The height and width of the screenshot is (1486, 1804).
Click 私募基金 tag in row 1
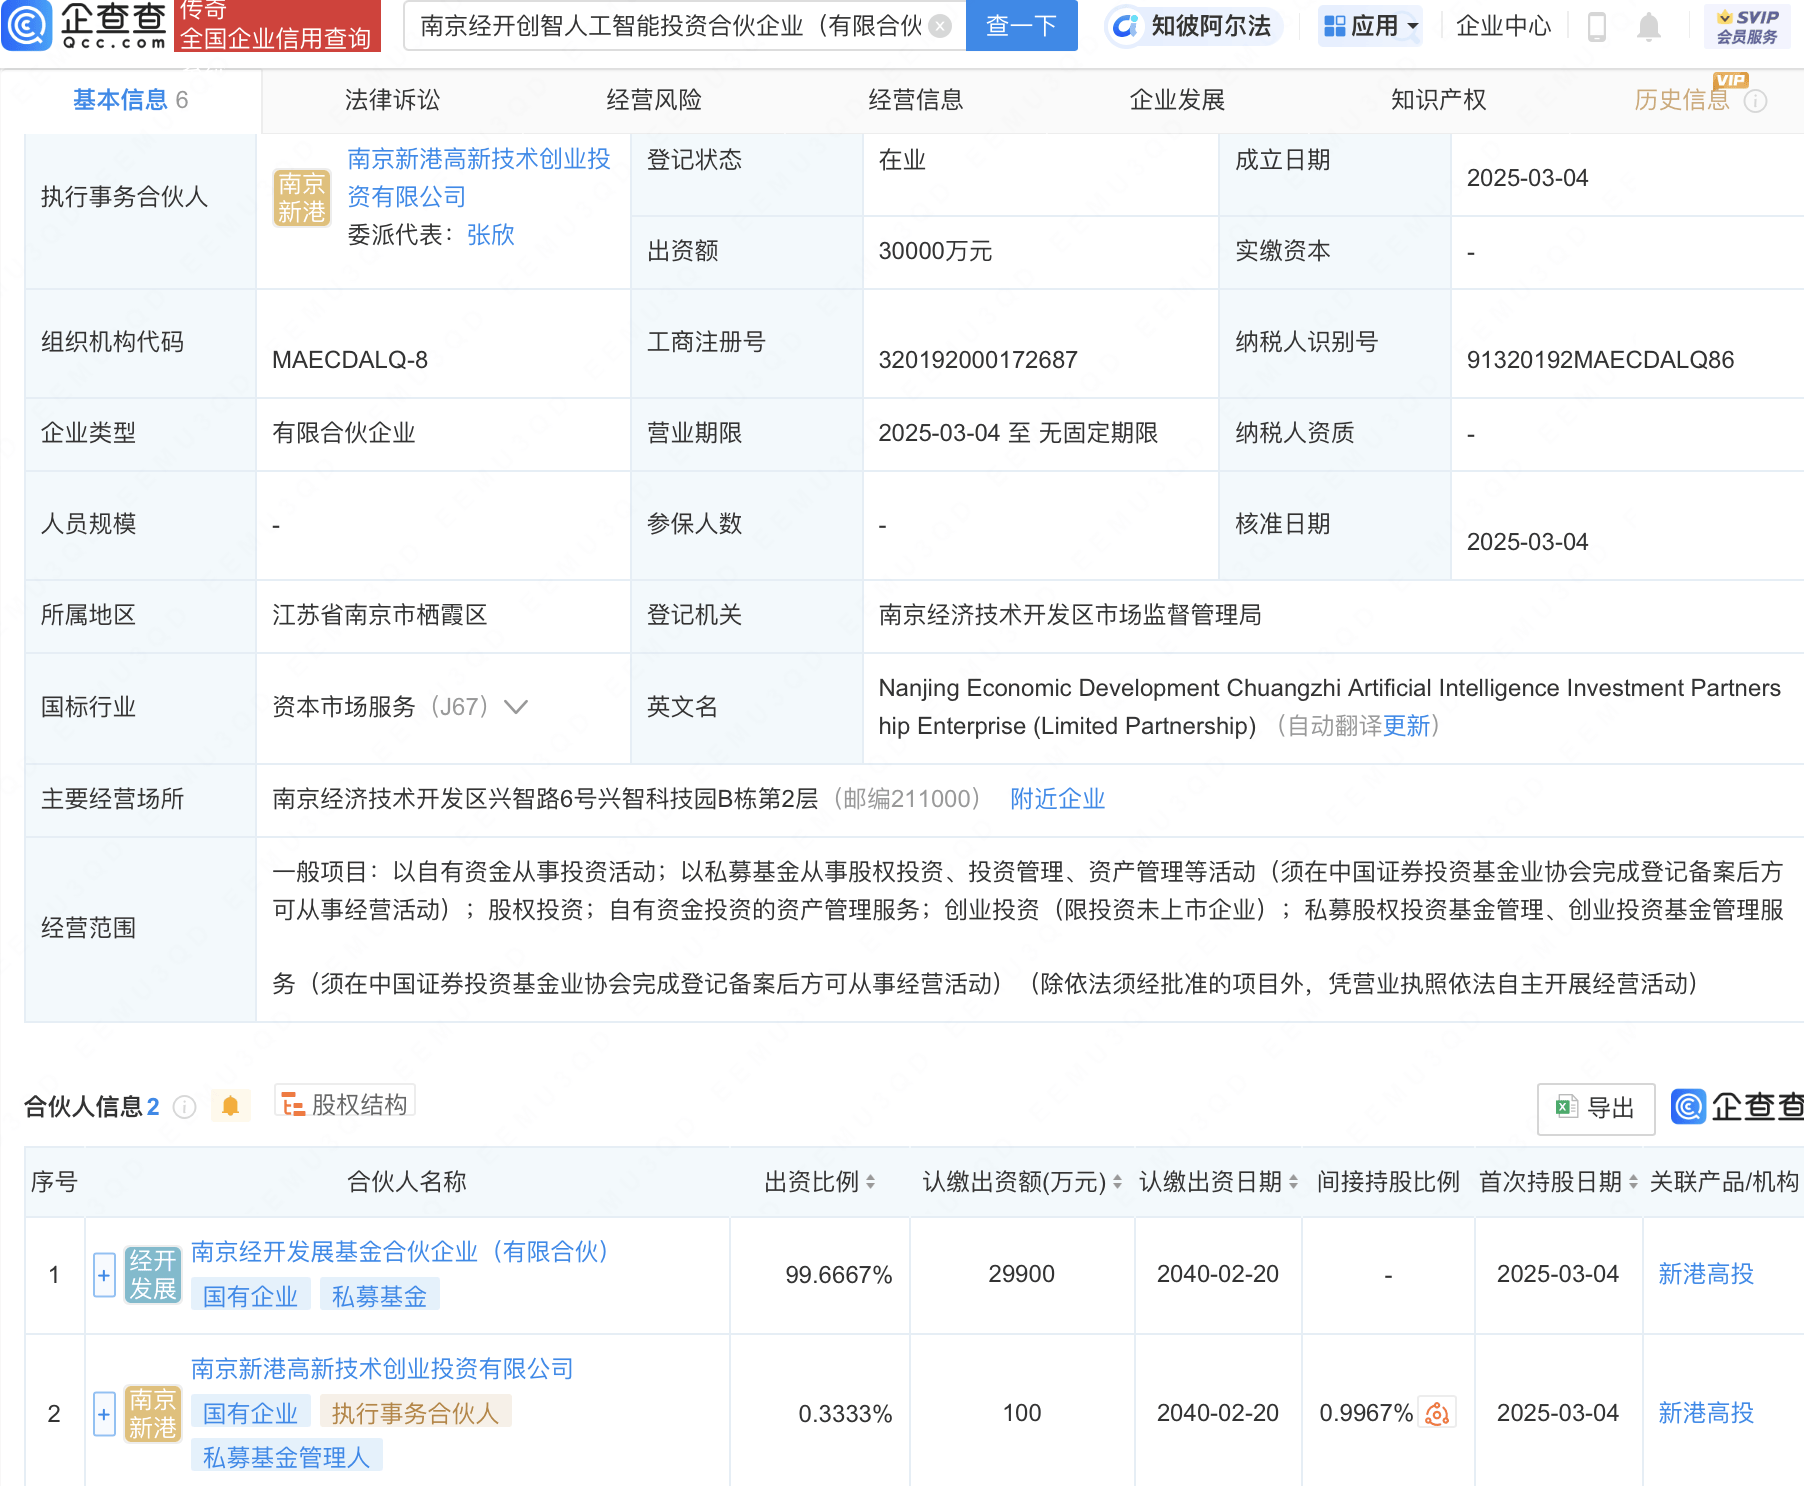pos(379,1297)
